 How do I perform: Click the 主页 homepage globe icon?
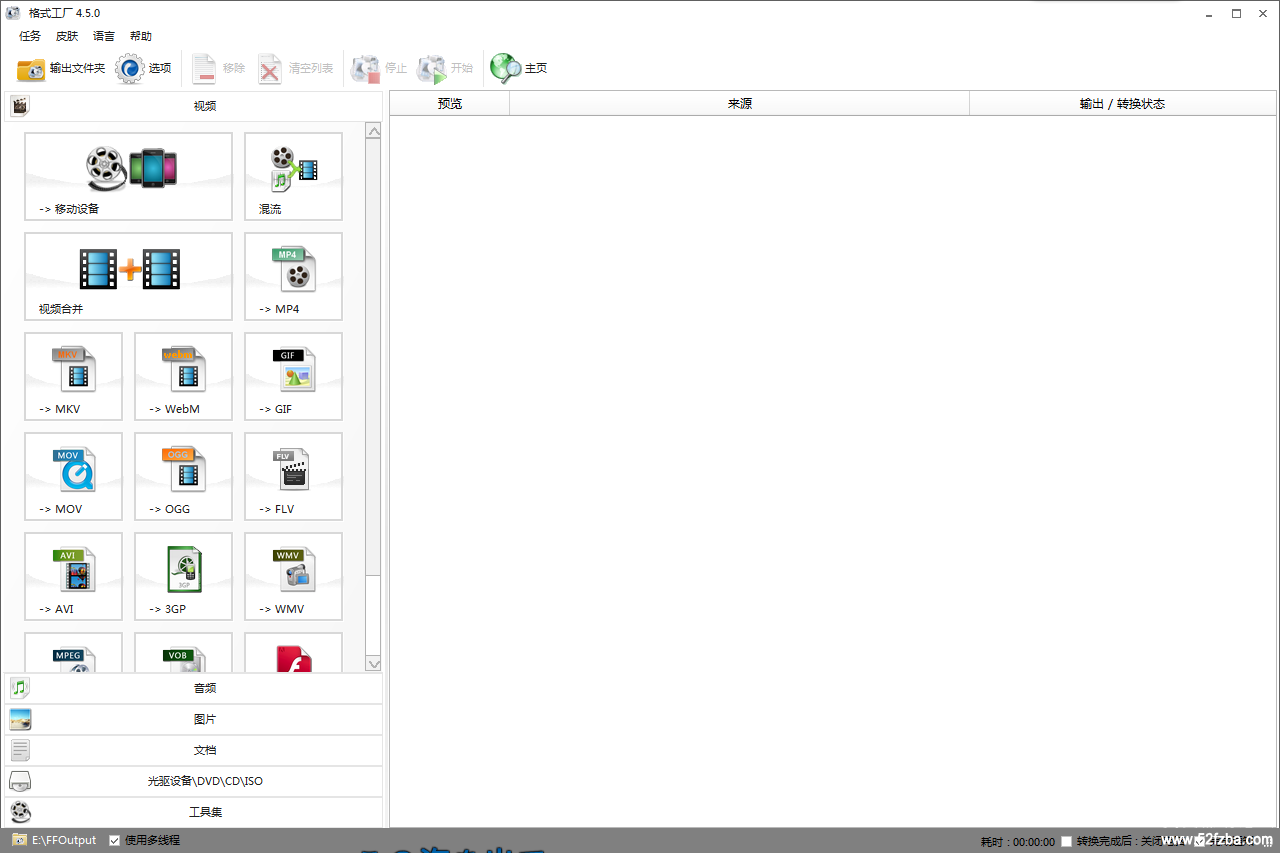[x=506, y=68]
